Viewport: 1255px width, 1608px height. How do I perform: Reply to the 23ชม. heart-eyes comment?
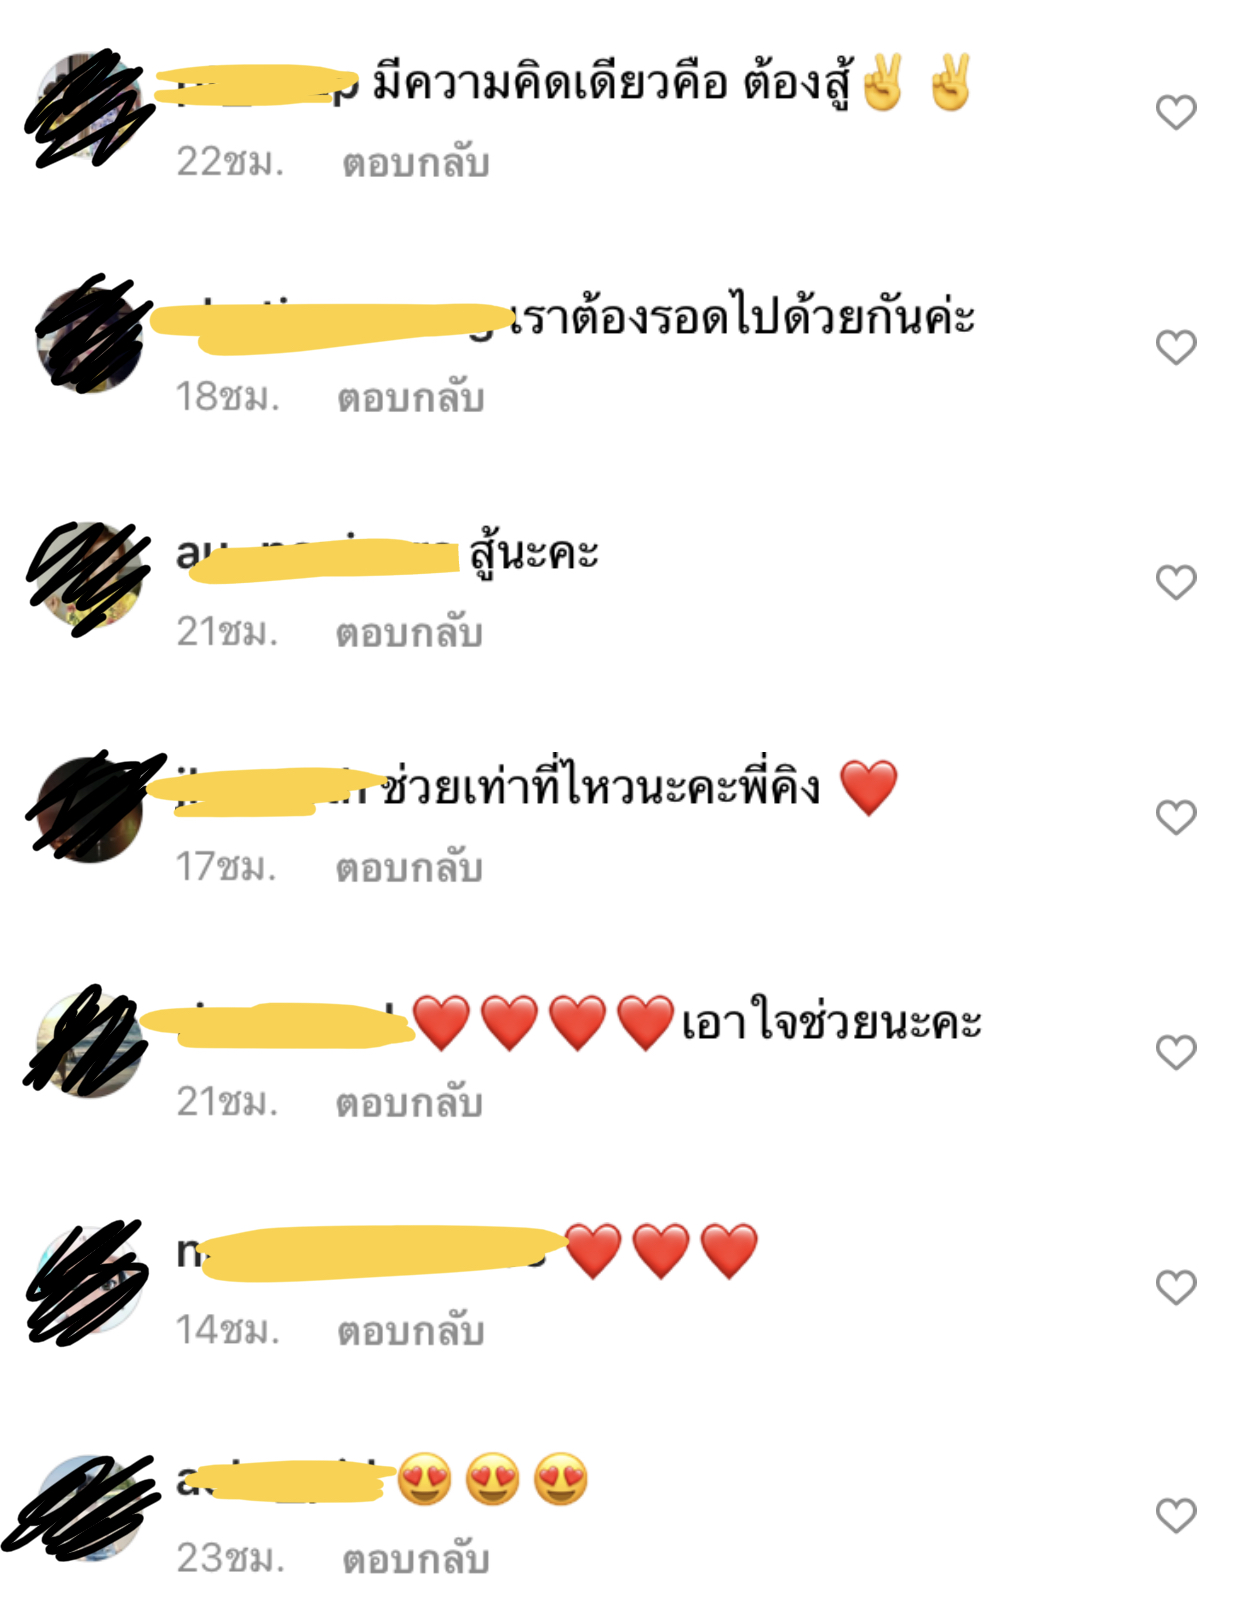[x=416, y=1558]
